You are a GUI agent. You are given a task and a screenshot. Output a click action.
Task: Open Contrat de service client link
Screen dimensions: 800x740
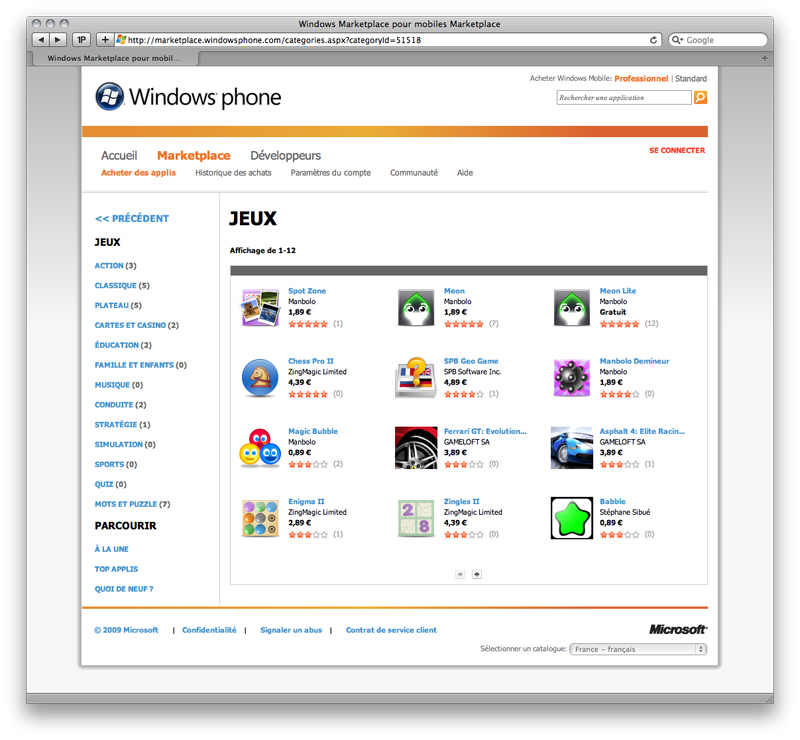[391, 630]
